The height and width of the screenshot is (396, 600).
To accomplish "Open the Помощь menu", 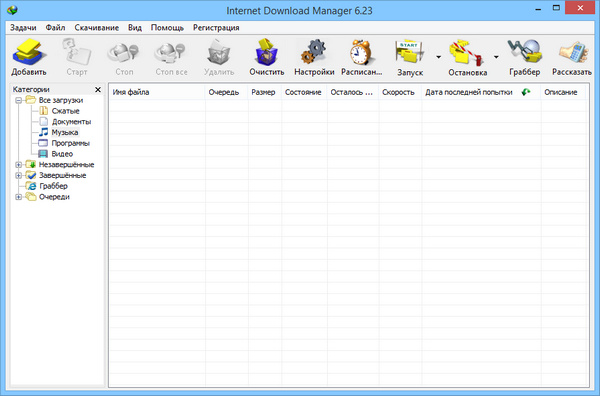I will pos(167,28).
